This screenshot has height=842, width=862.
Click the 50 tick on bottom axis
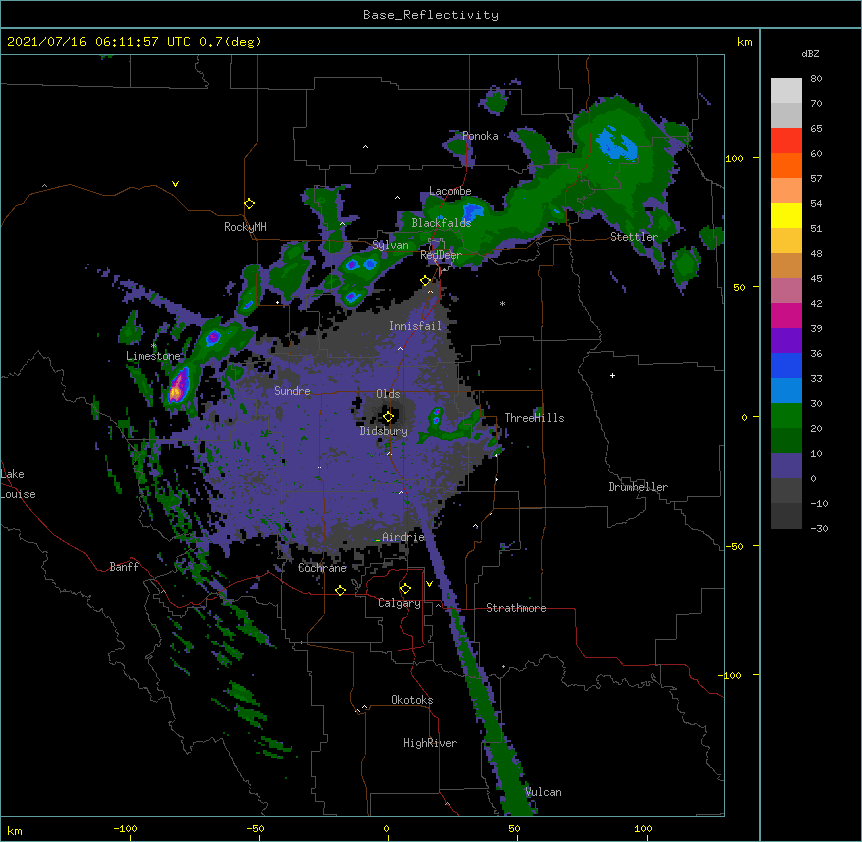pos(514,828)
